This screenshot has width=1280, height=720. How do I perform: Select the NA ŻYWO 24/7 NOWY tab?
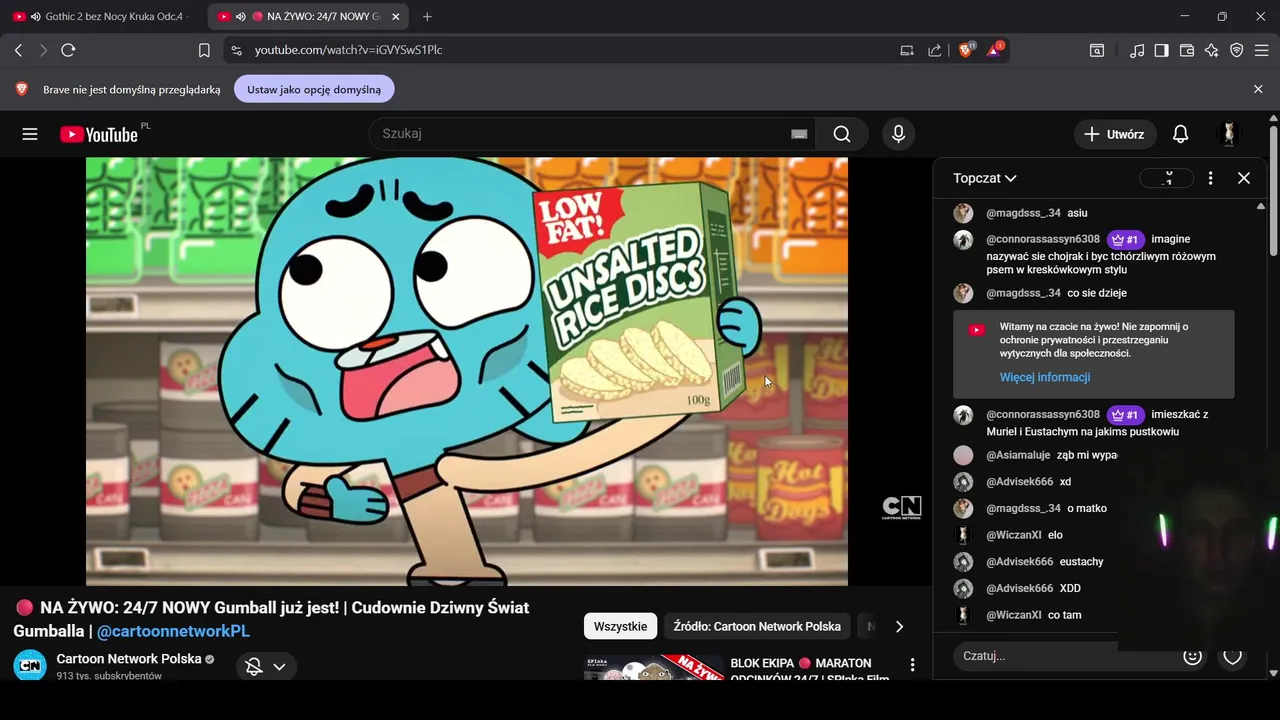point(308,17)
